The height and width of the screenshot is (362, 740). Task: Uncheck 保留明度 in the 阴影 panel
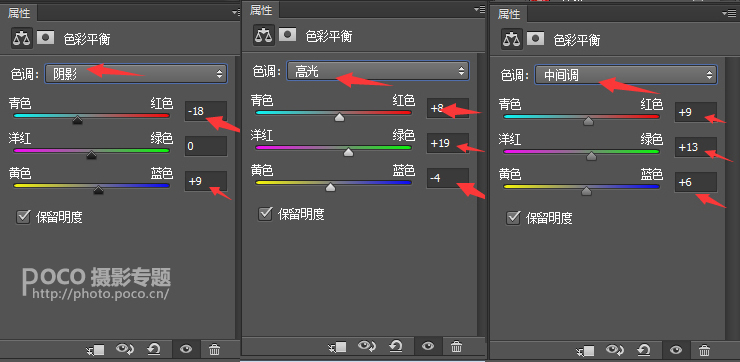click(x=23, y=217)
